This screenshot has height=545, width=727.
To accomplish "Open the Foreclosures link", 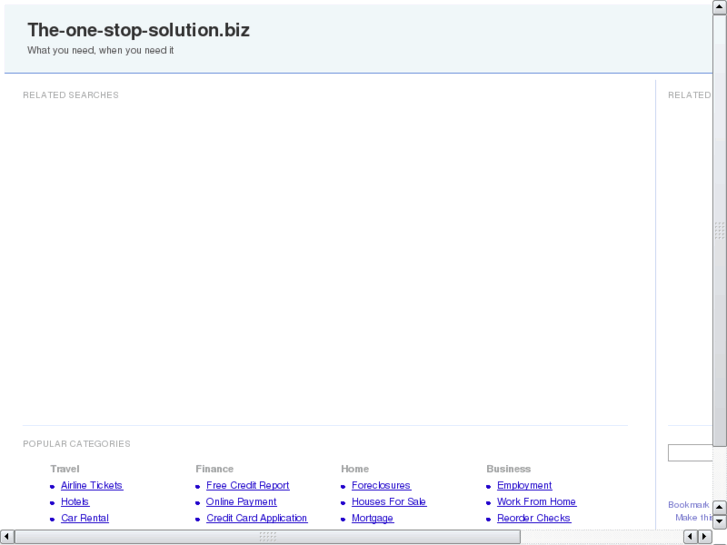I will click(381, 485).
